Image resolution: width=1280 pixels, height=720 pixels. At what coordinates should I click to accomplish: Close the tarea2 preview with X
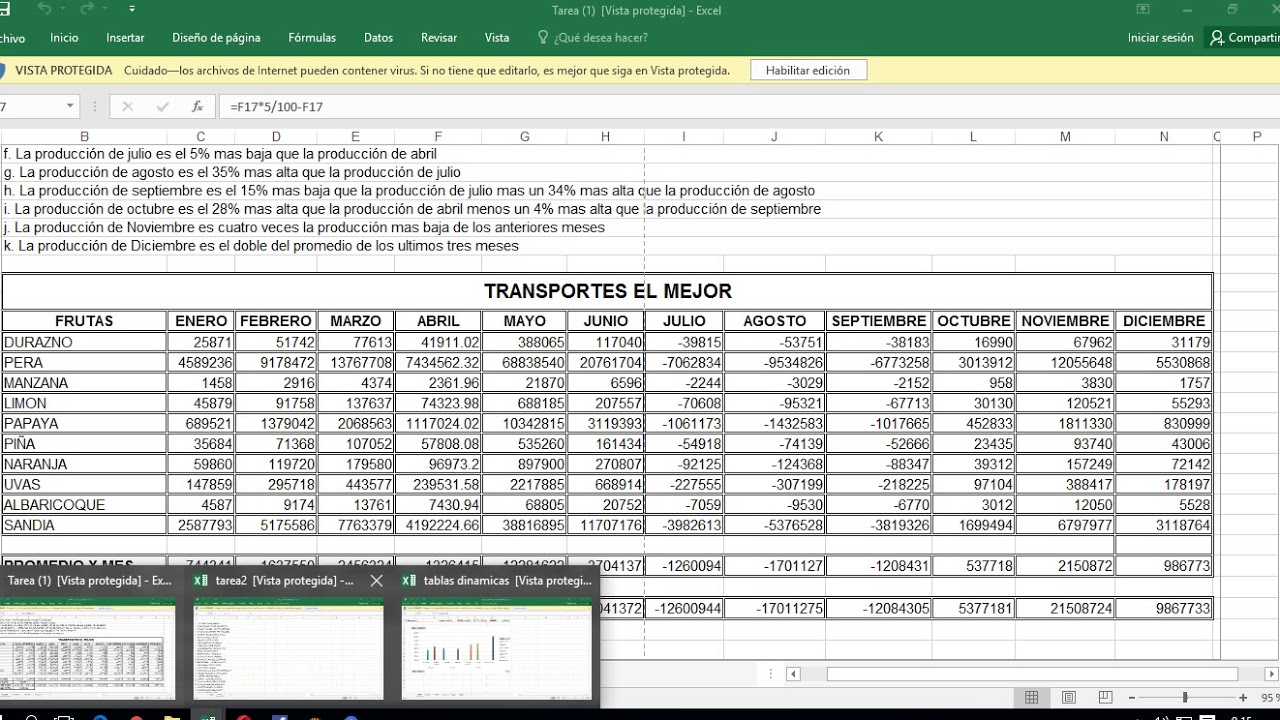point(376,580)
